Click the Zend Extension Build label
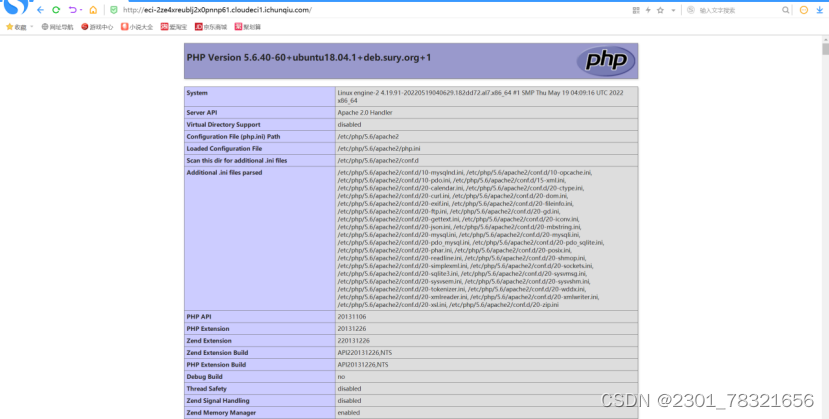 [x=217, y=353]
